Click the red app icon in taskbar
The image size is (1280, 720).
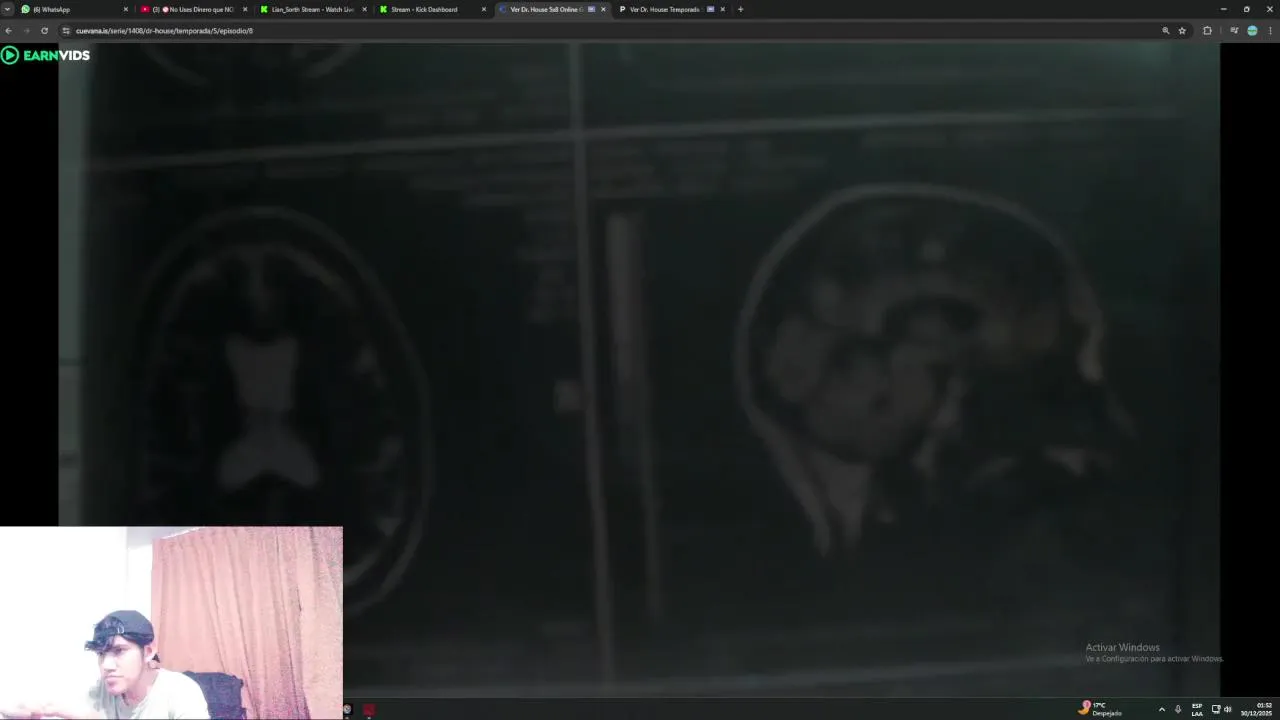(368, 710)
